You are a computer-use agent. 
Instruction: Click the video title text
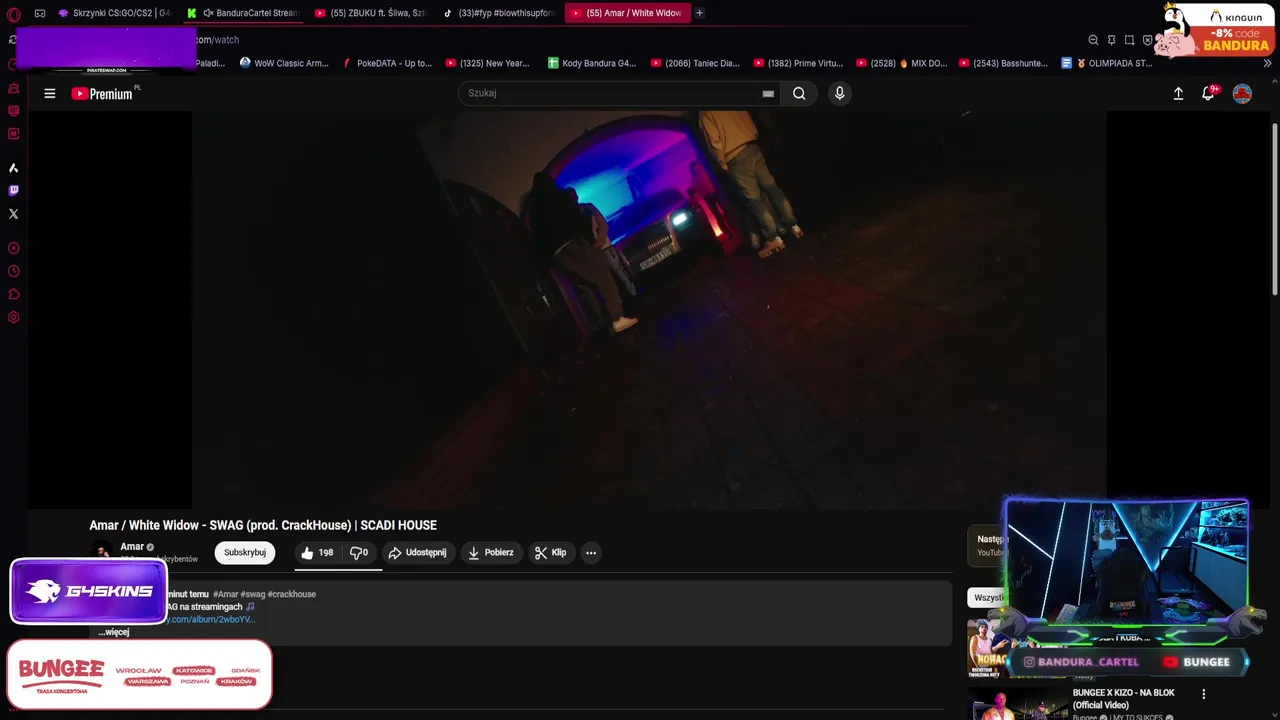tap(263, 525)
